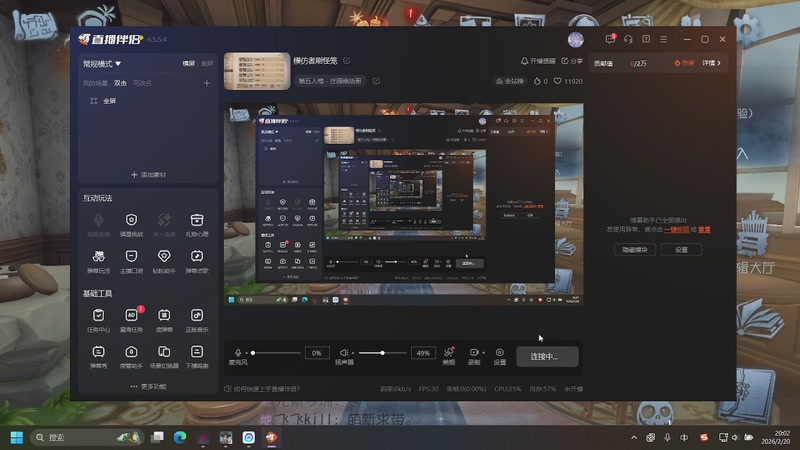
Task: Open the Windows Start menu
Action: pyautogui.click(x=17, y=438)
